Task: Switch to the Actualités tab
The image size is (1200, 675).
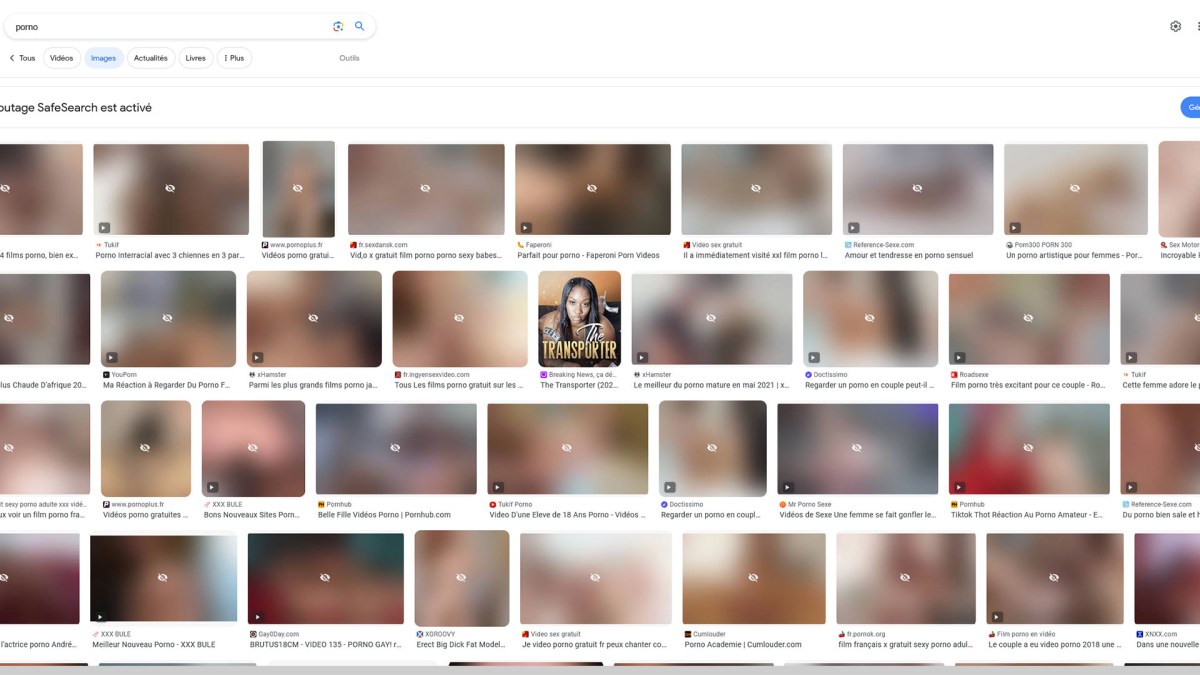Action: pos(151,58)
